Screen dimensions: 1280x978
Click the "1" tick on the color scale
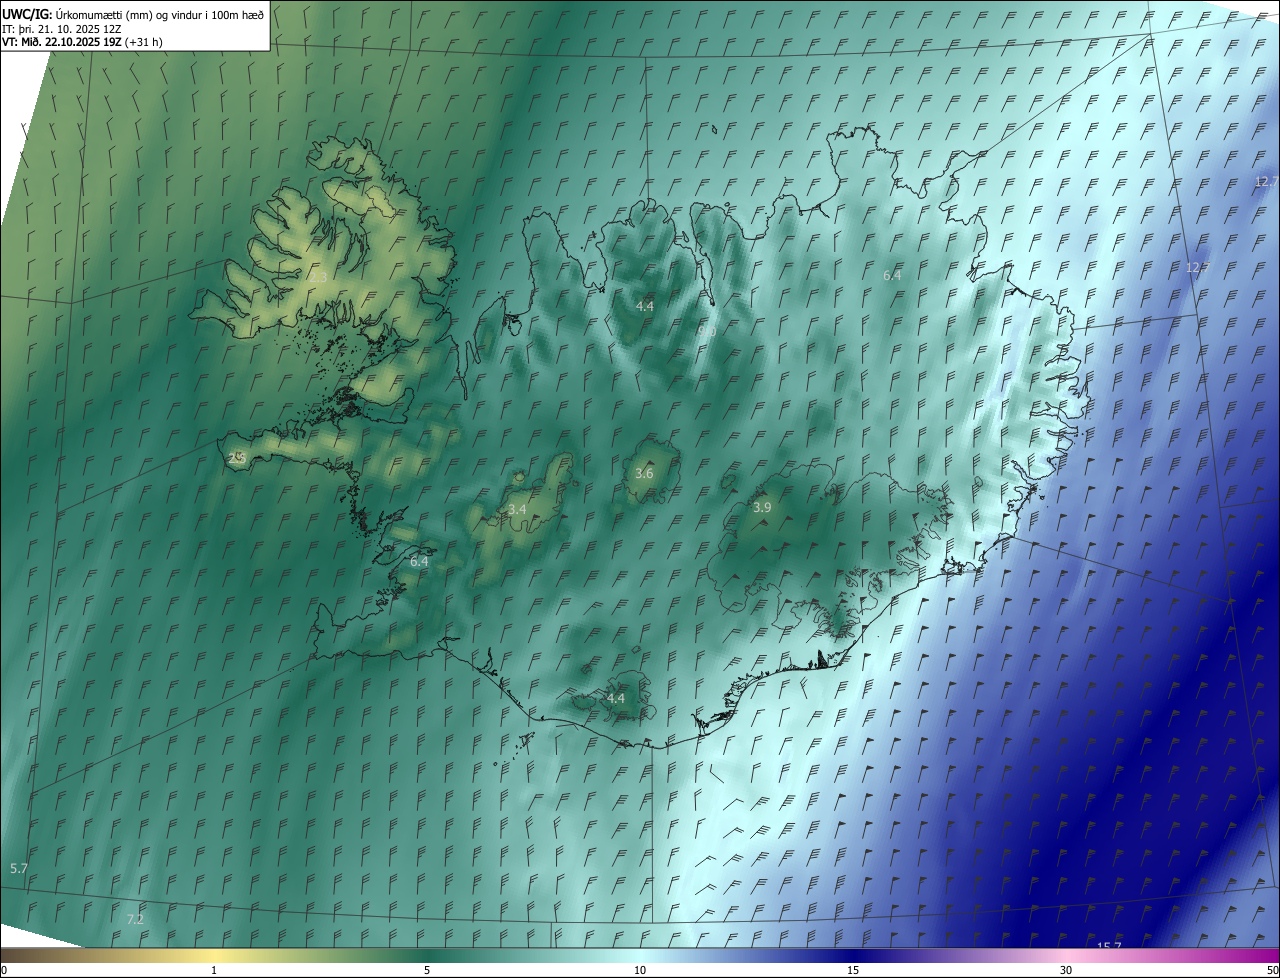[214, 970]
